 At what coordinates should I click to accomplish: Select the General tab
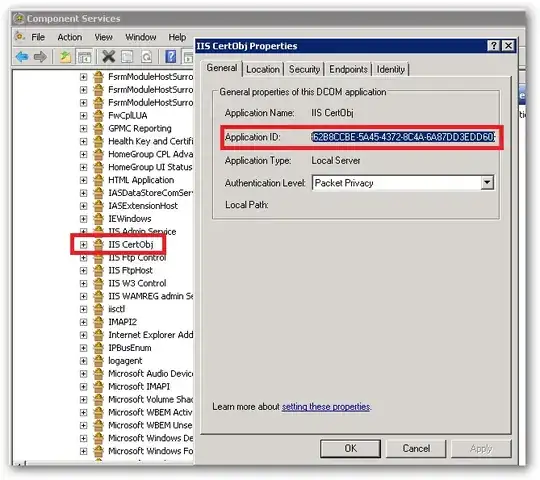(x=222, y=68)
